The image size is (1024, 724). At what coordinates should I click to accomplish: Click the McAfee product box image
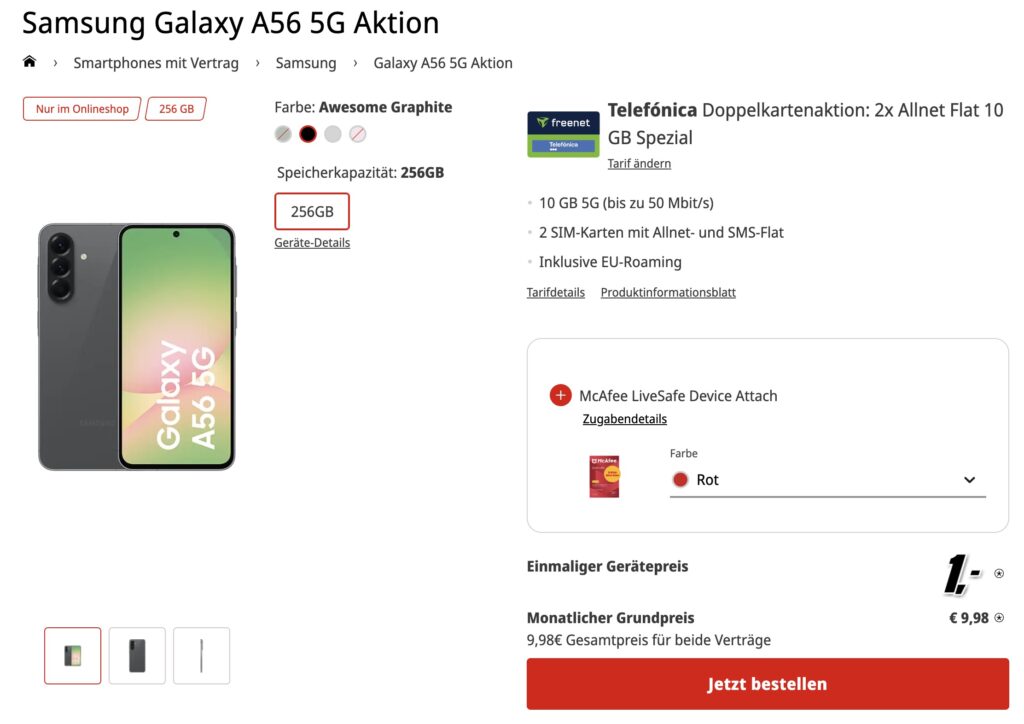tap(604, 476)
